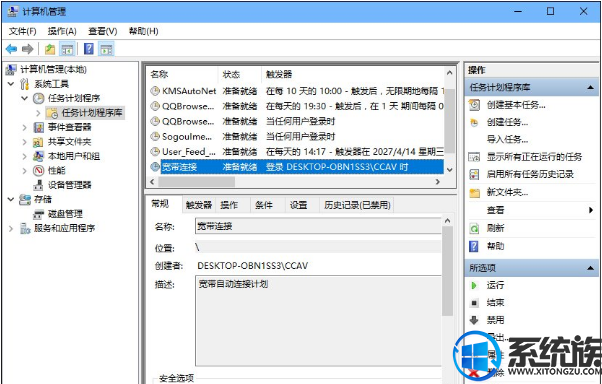602x384 pixels.
Task: Select the User_Feed_... task row
Action: tap(296, 152)
